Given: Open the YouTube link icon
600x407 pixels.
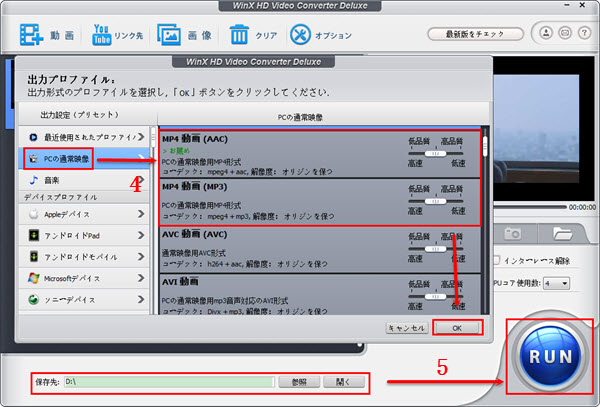Looking at the screenshot, I should 101,35.
